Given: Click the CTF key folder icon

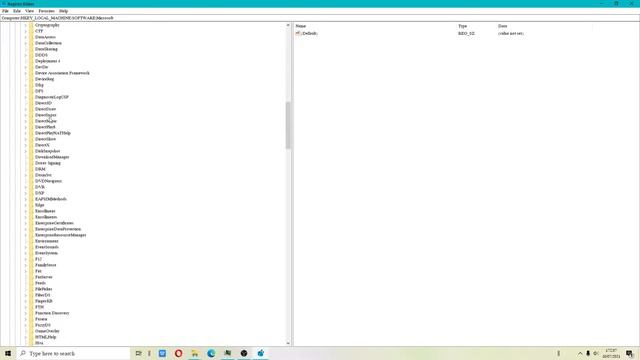Looking at the screenshot, I should click(x=31, y=31).
